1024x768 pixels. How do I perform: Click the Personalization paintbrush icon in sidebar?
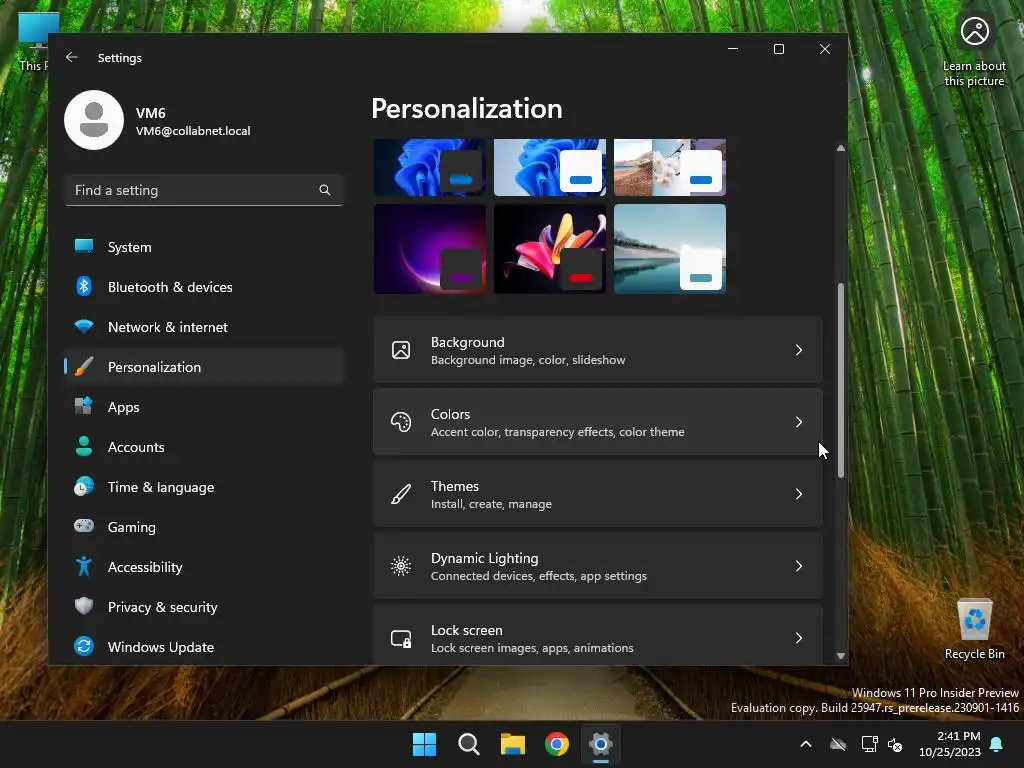click(x=84, y=366)
